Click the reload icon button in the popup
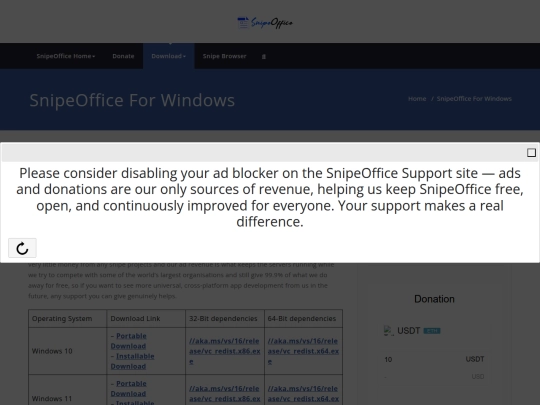 pos(22,248)
